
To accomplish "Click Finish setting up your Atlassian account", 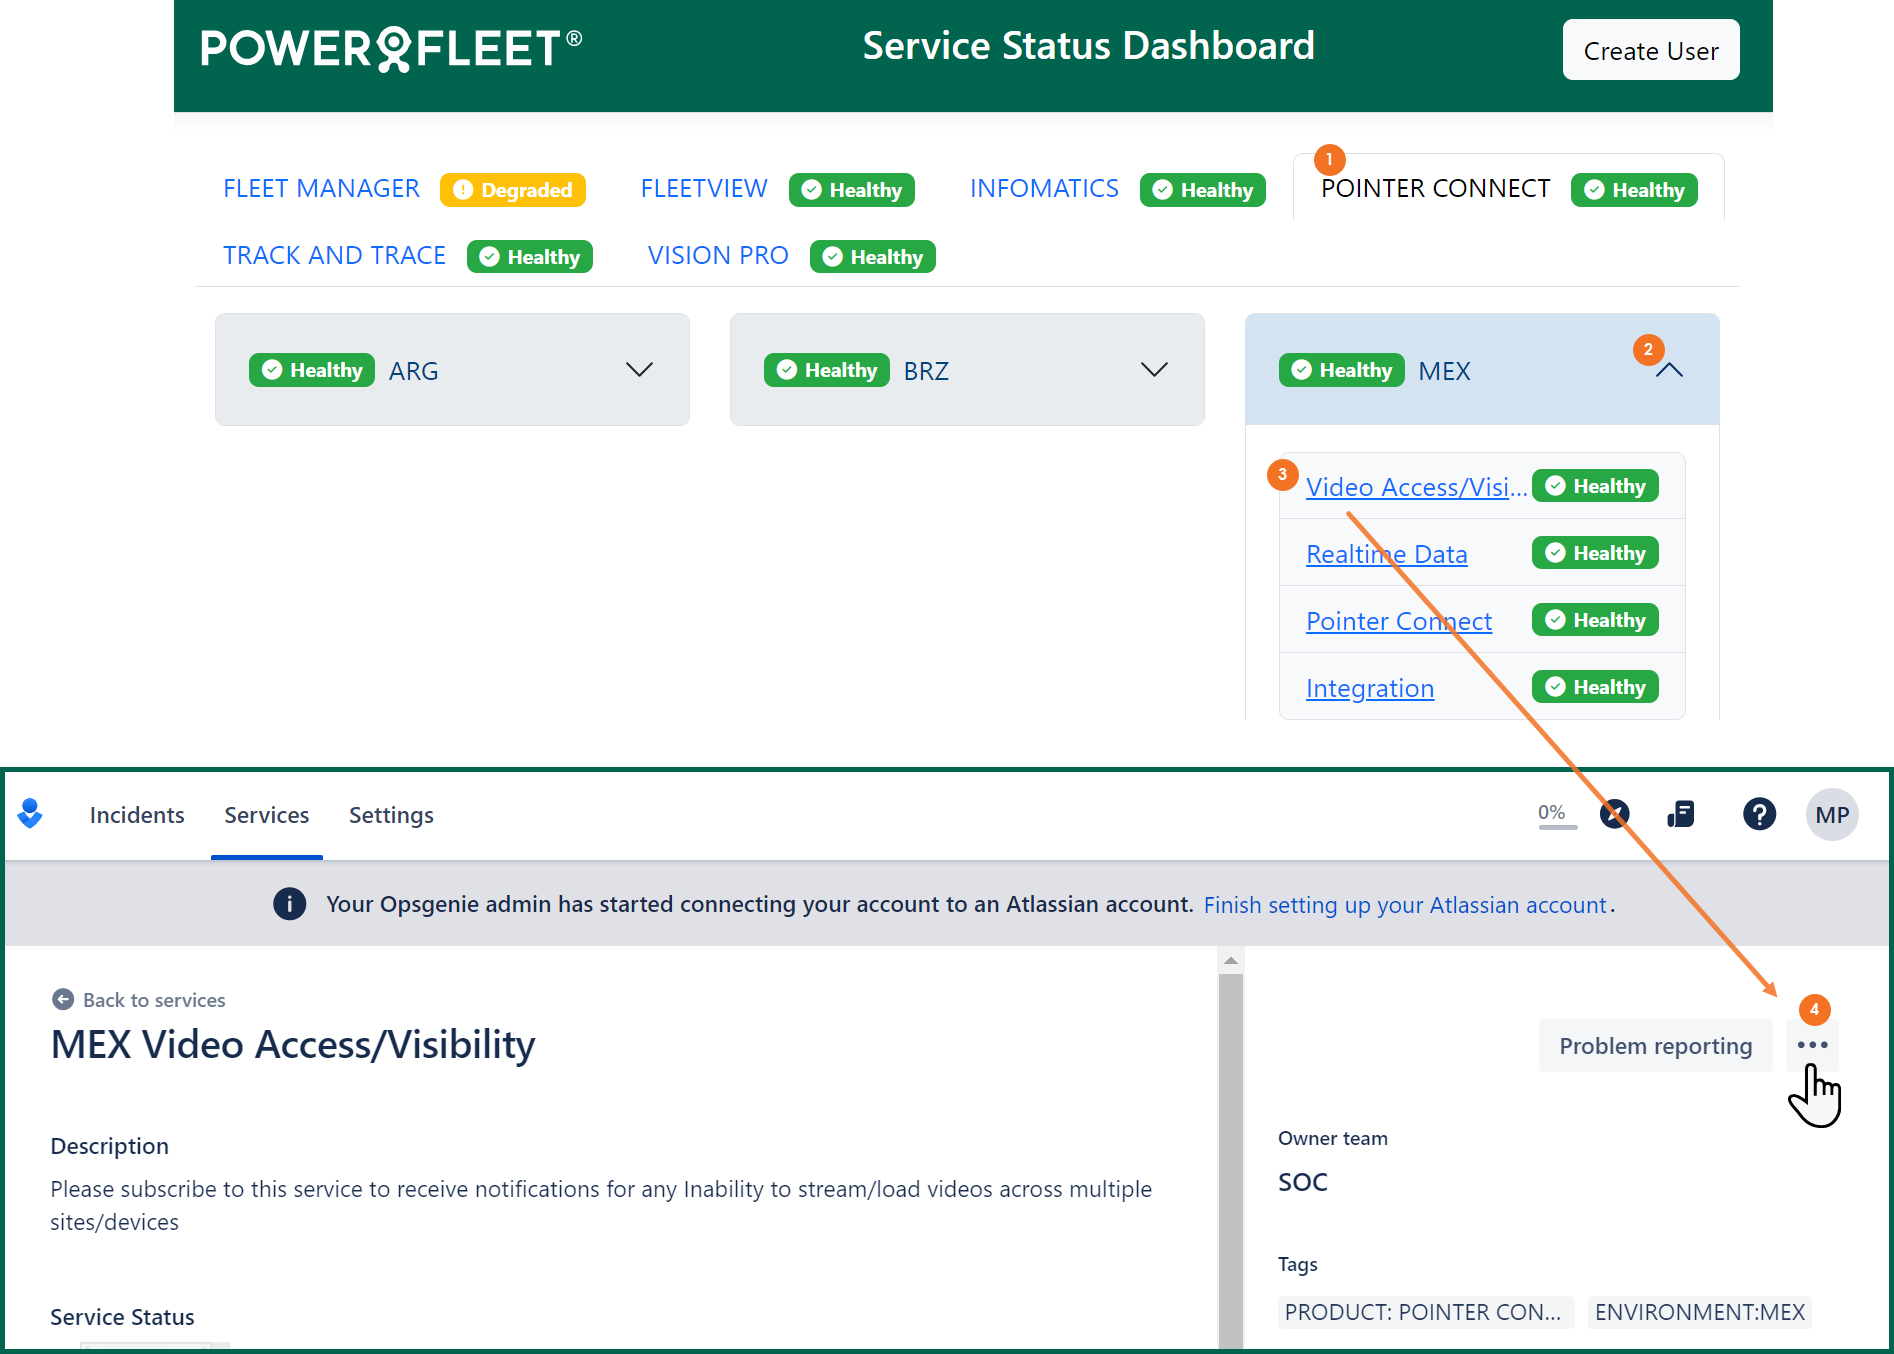I will coord(1405,905).
